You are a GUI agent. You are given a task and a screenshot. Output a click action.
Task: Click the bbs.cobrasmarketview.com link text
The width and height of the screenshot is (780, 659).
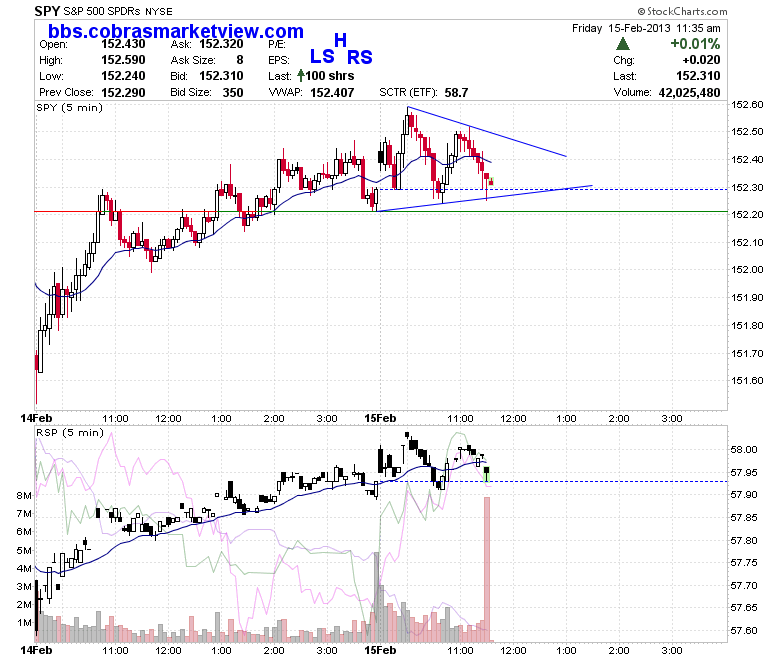[176, 31]
